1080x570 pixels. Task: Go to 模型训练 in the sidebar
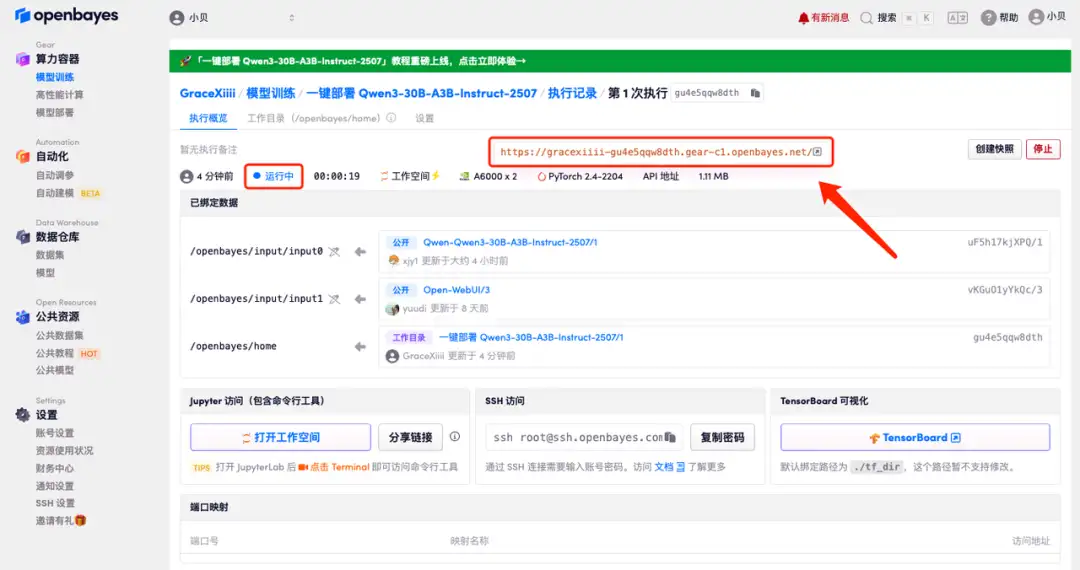[x=55, y=77]
